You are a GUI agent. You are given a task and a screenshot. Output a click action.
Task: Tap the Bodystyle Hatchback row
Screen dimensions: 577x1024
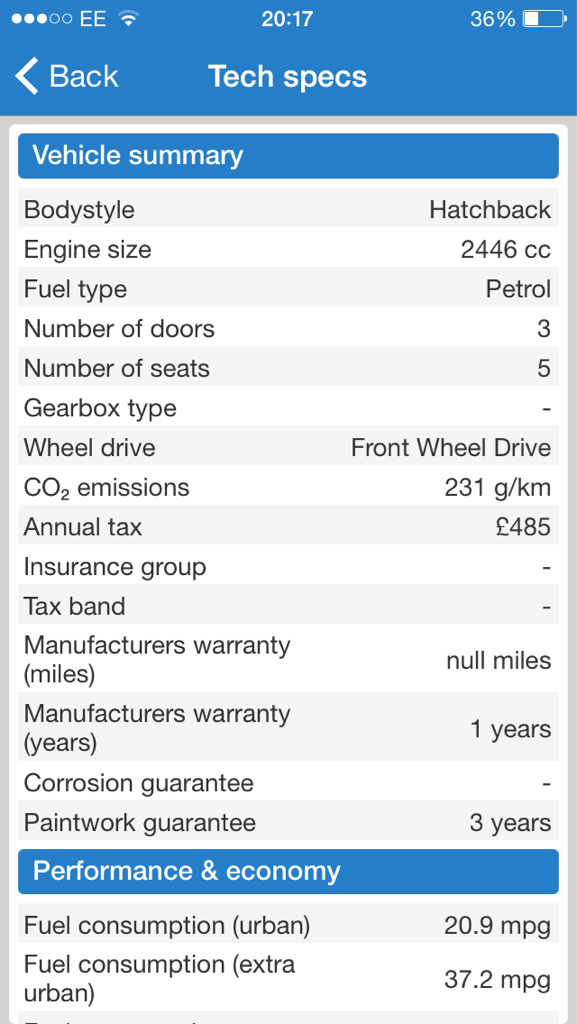(x=288, y=210)
